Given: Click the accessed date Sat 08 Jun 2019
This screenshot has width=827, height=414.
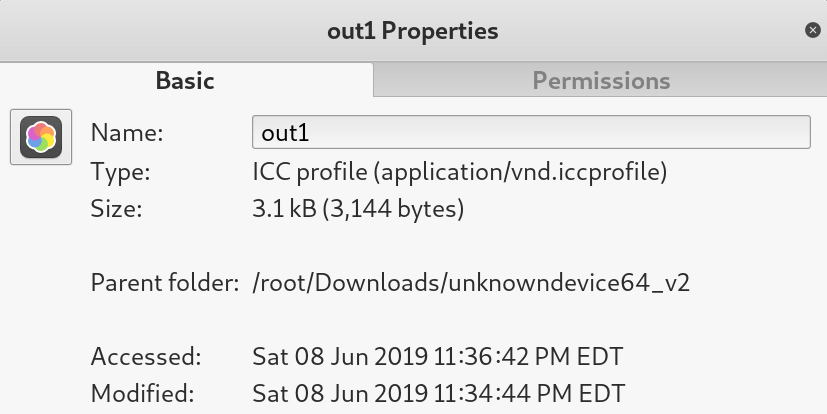Looking at the screenshot, I should (341, 357).
